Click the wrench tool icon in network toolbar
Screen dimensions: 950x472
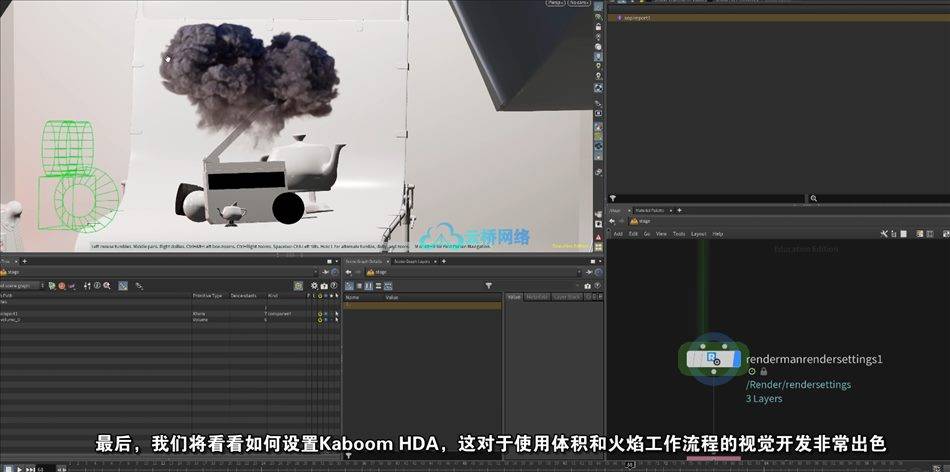point(884,234)
